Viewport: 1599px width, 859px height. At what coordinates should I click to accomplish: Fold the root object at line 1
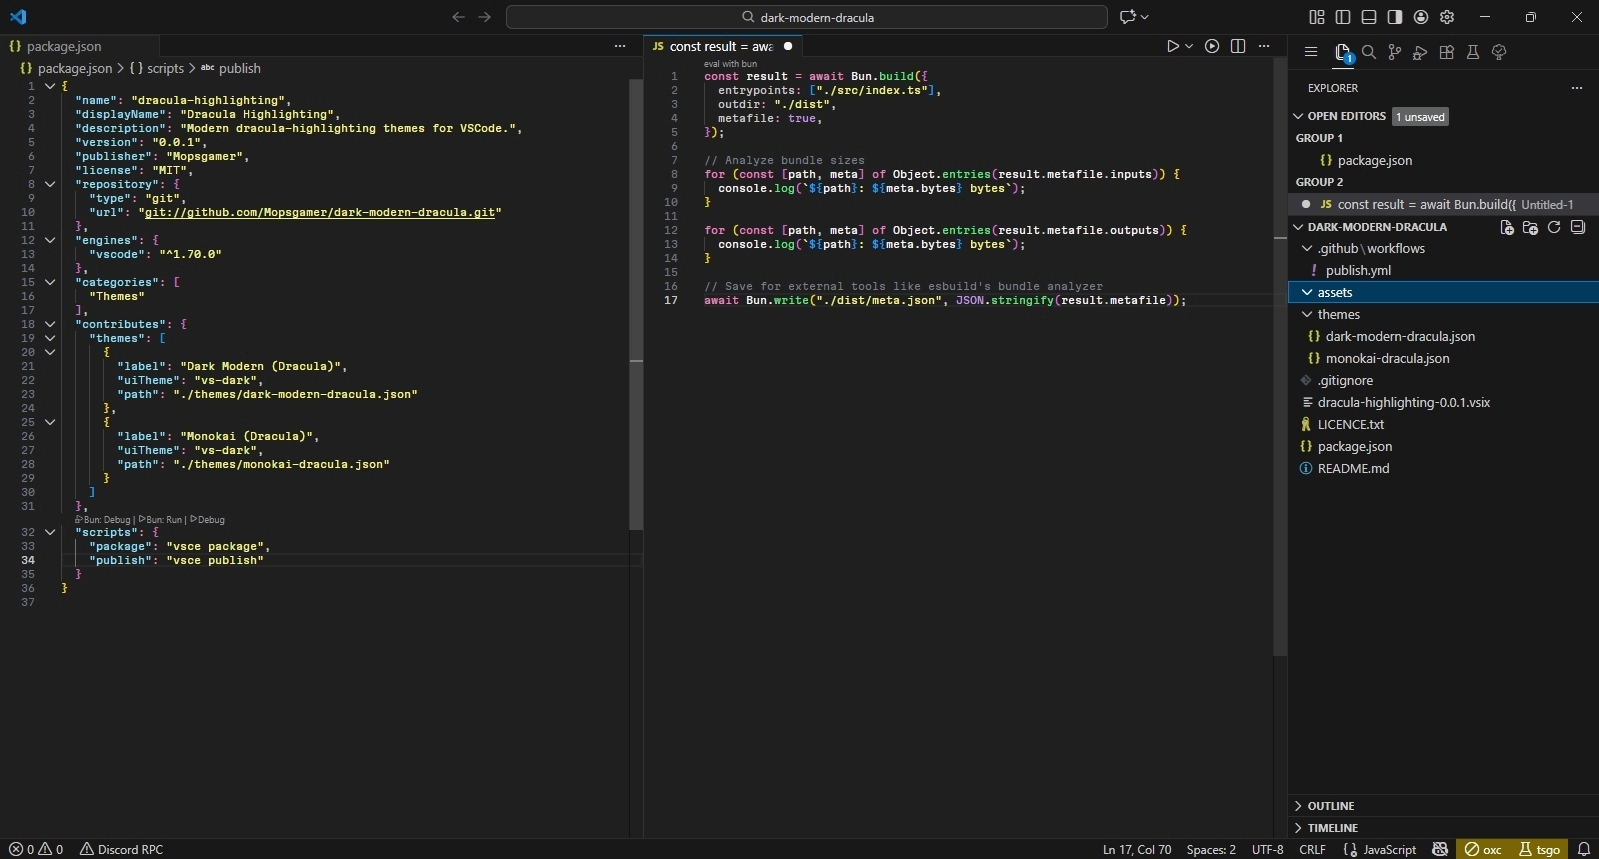coord(50,86)
